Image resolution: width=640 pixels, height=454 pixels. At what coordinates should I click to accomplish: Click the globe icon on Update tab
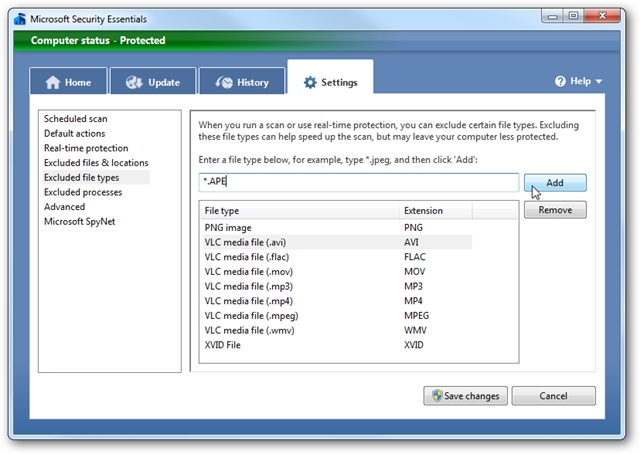click(133, 83)
